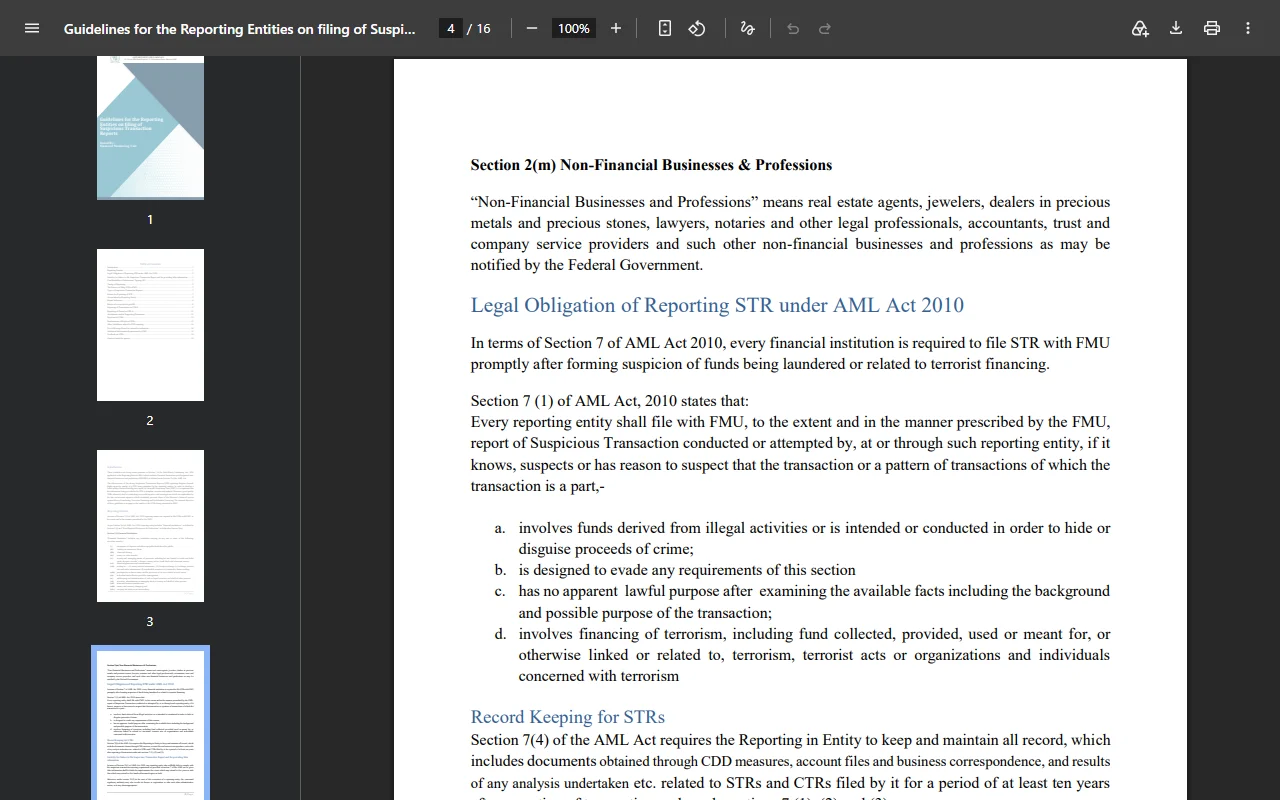Print the document

click(1212, 28)
